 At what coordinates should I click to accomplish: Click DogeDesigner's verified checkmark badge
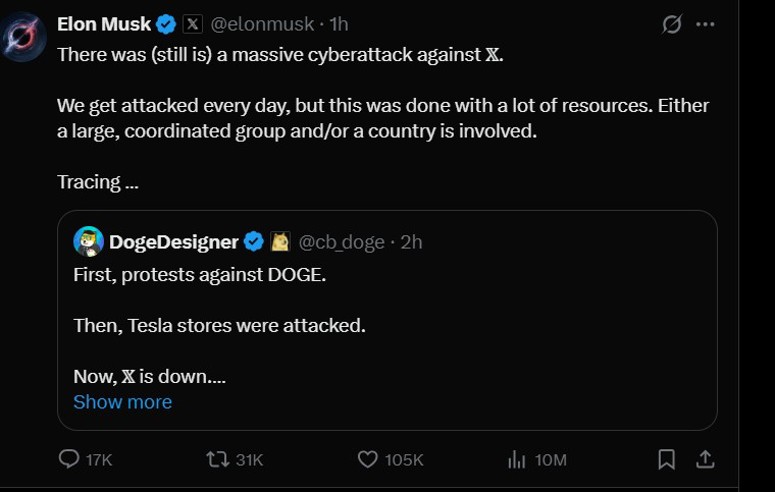(254, 241)
